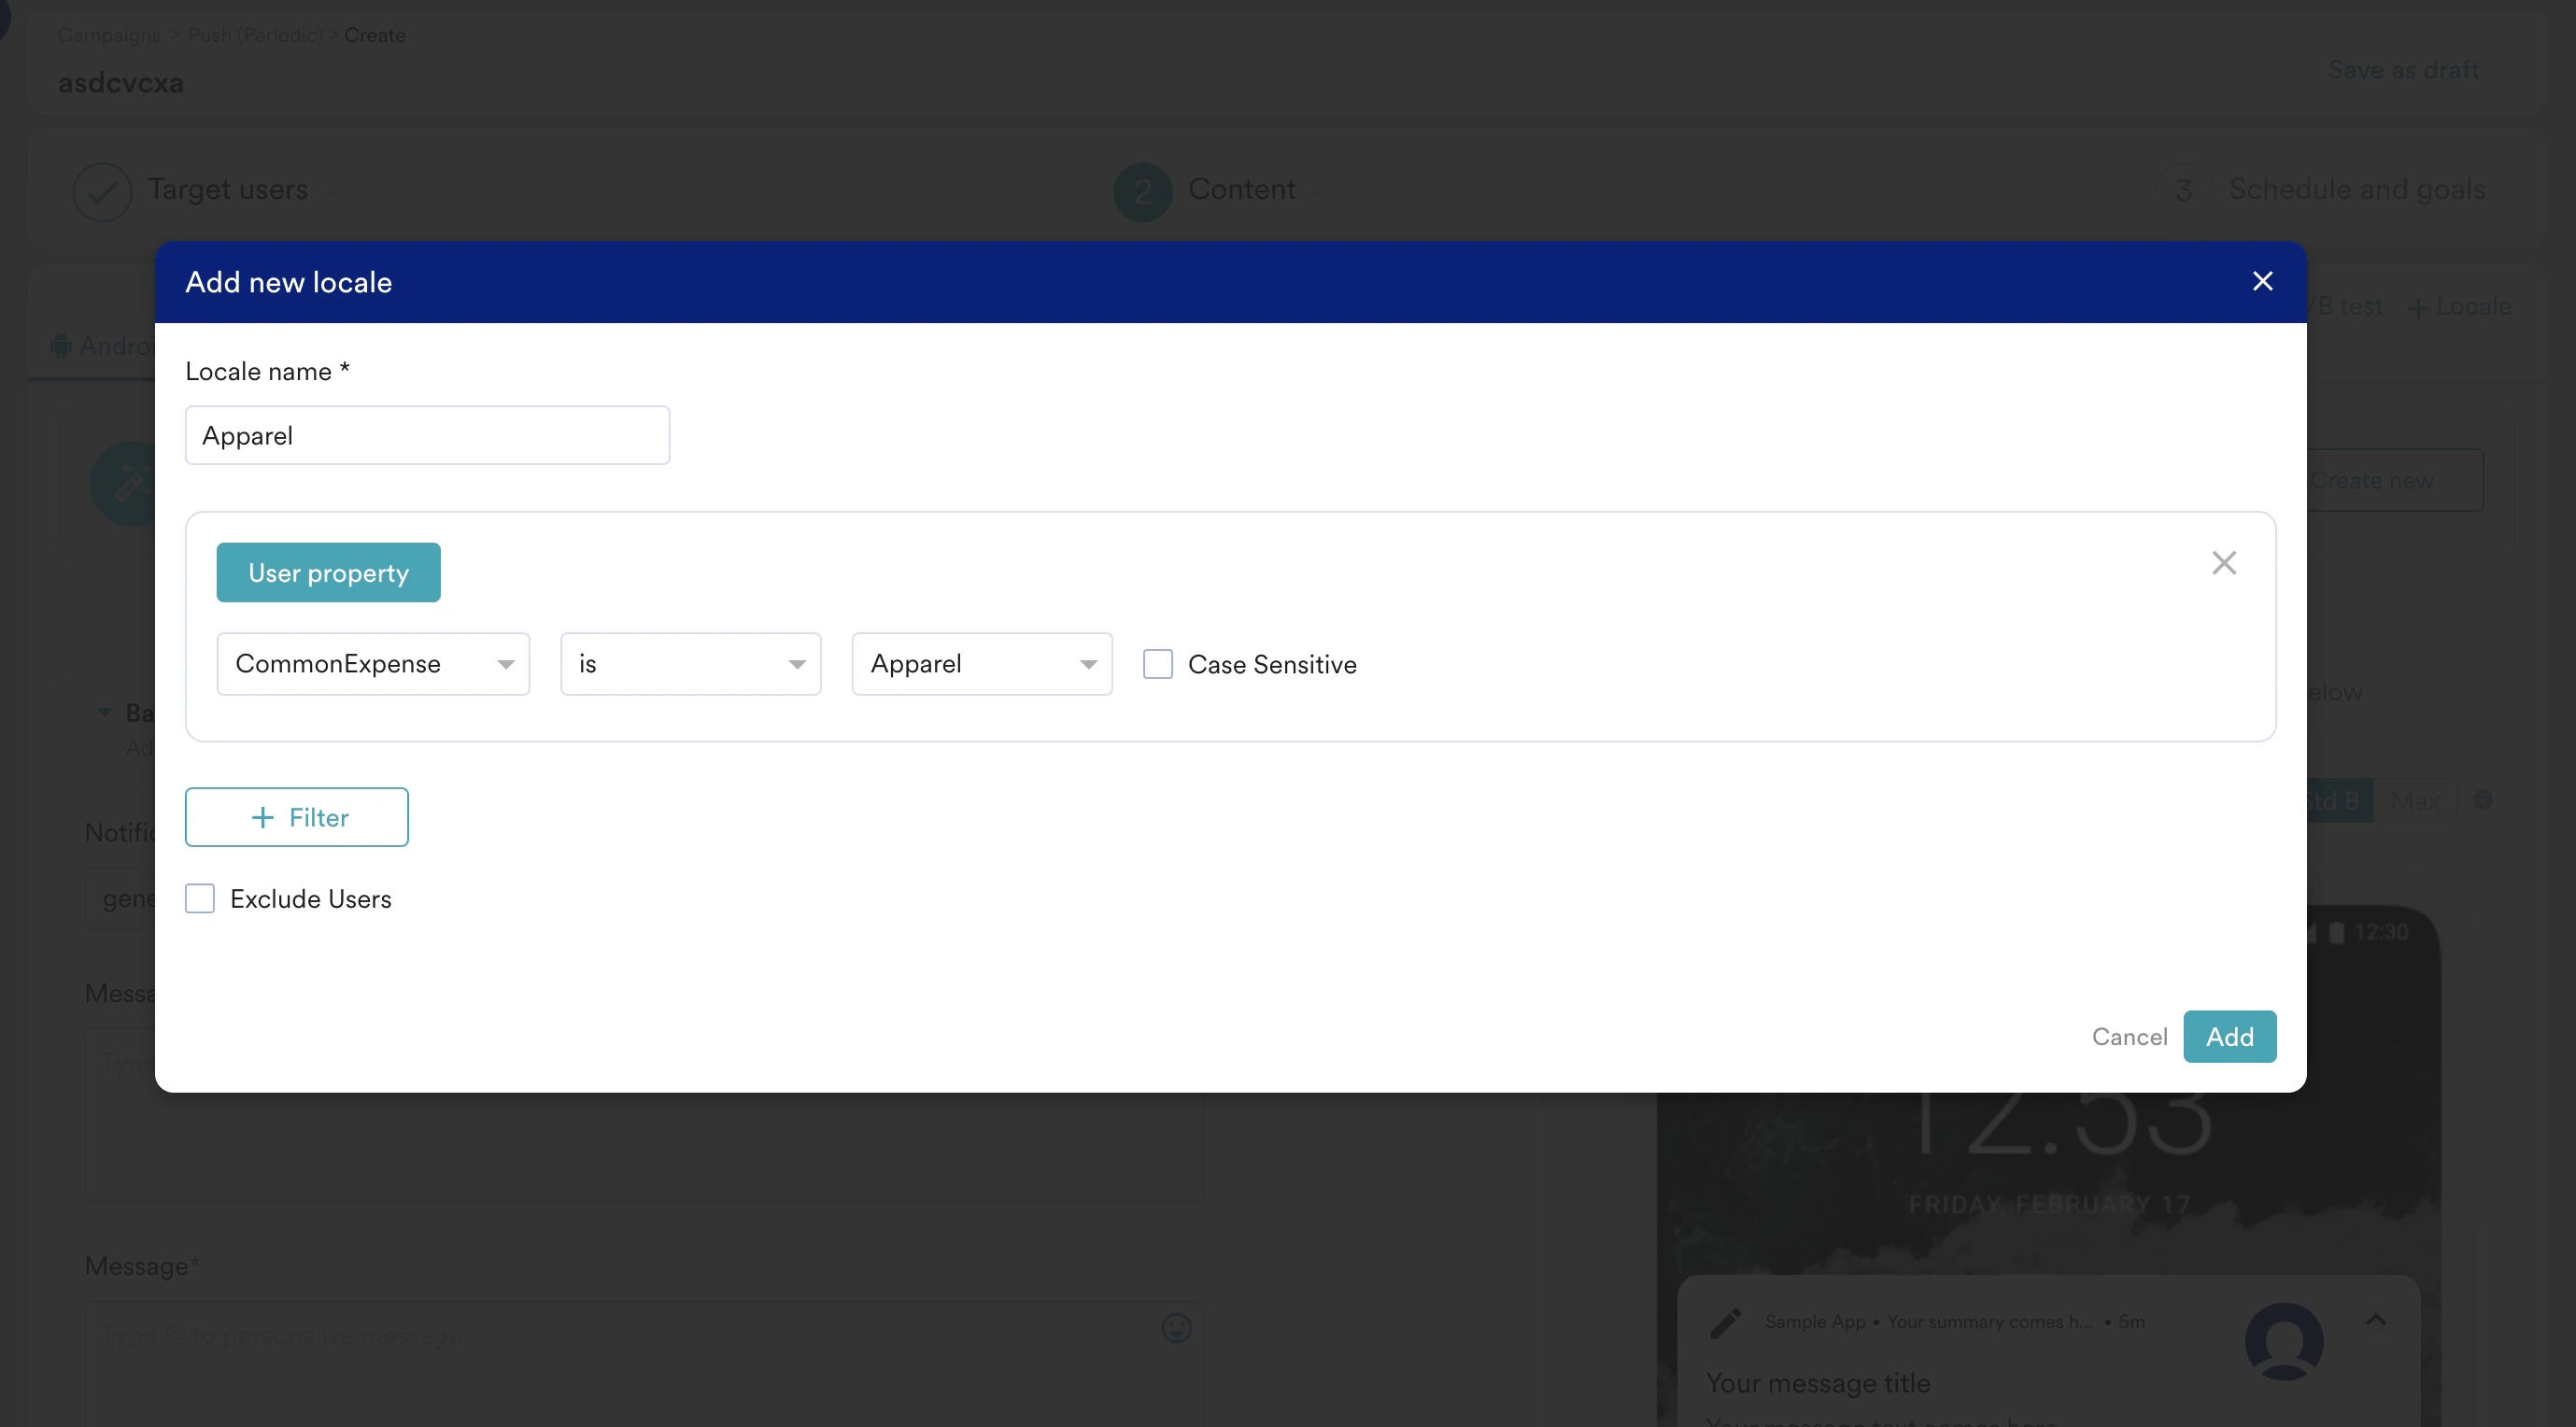Viewport: 2576px width, 1427px height.
Task: Click the User property tag button
Action: [328, 573]
